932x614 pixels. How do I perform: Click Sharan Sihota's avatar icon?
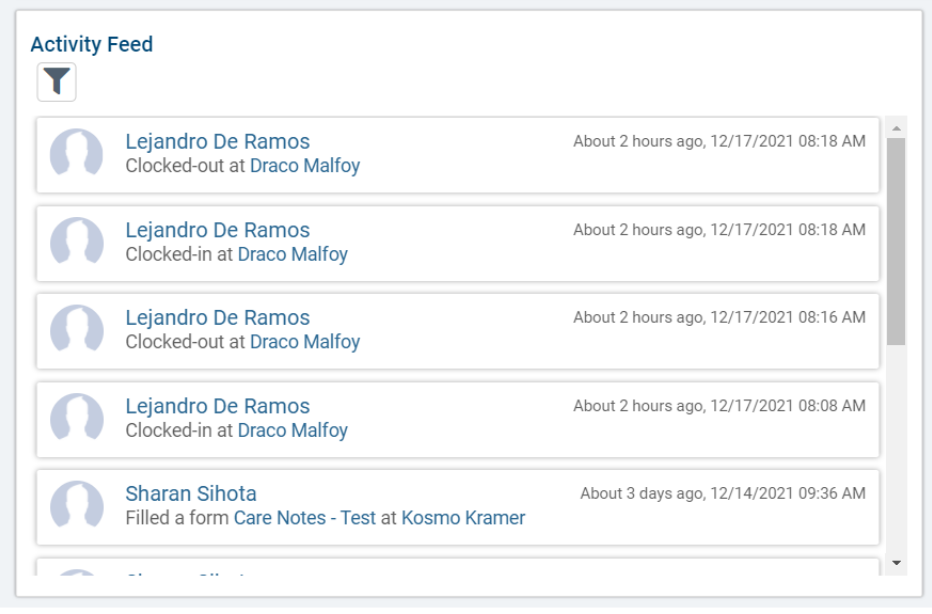click(77, 506)
